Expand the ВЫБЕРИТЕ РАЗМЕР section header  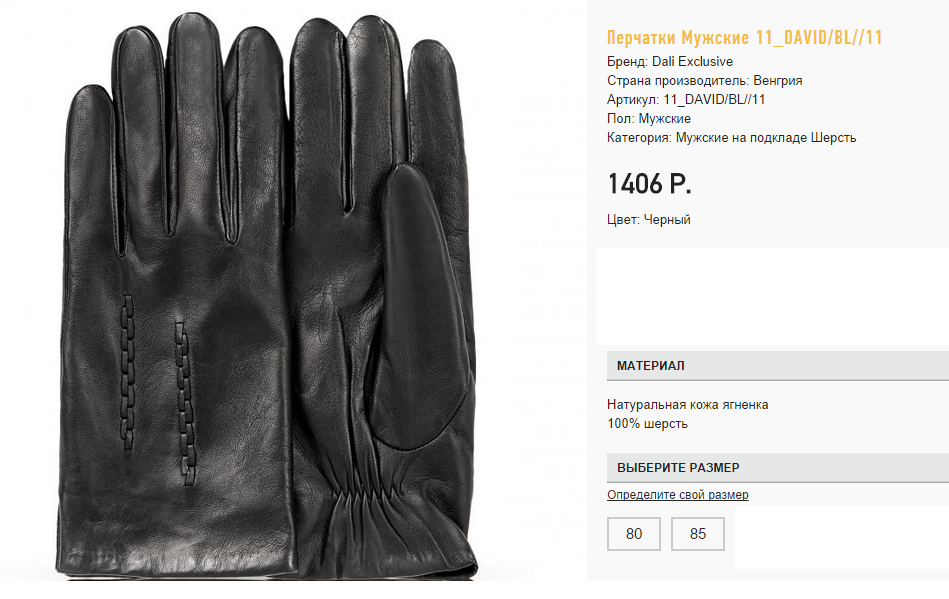[x=778, y=468]
